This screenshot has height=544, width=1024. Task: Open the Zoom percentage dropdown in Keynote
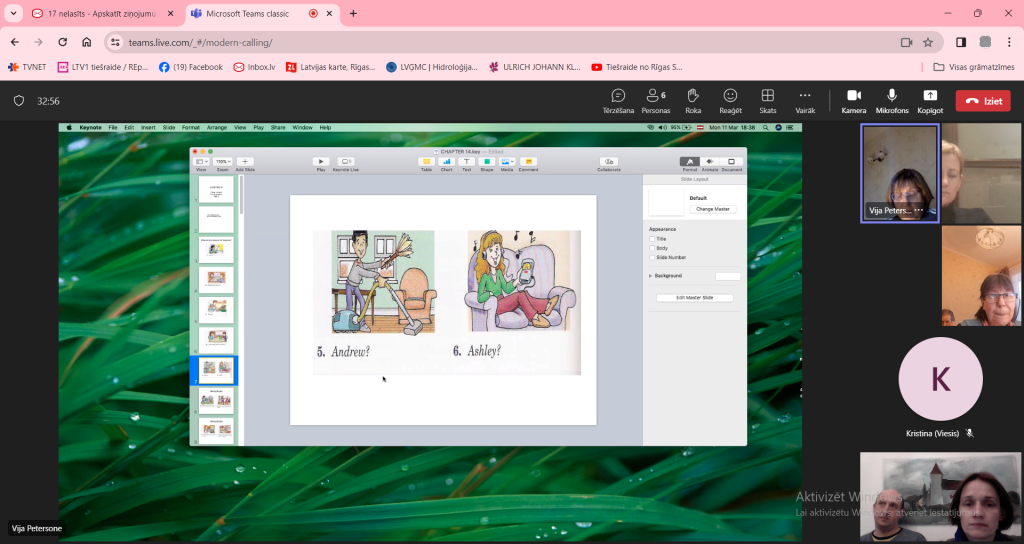click(x=223, y=162)
